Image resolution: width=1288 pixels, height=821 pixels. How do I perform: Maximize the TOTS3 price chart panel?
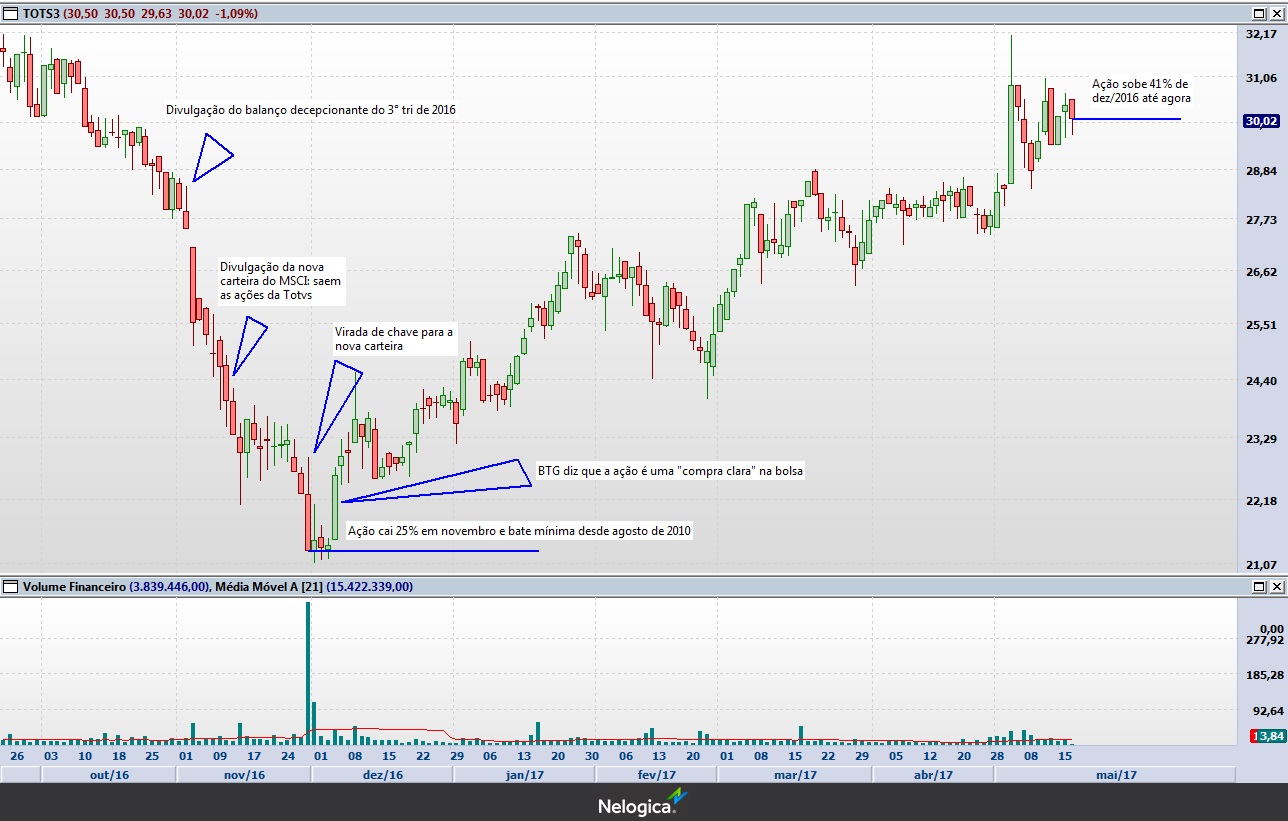[1258, 14]
